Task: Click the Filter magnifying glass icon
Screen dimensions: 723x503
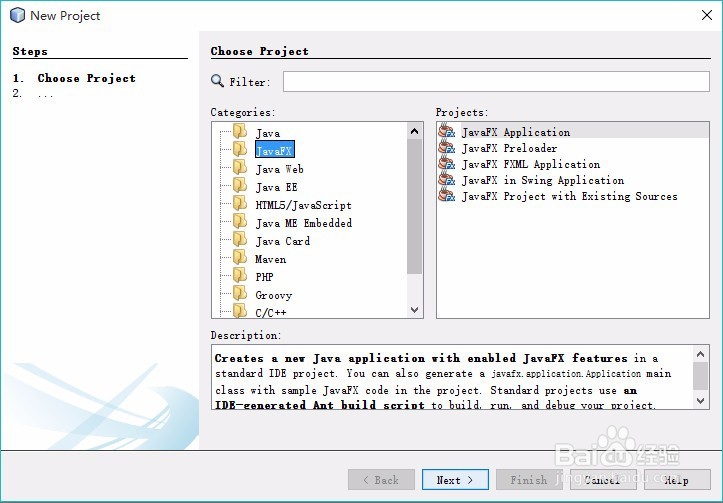Action: 217,81
